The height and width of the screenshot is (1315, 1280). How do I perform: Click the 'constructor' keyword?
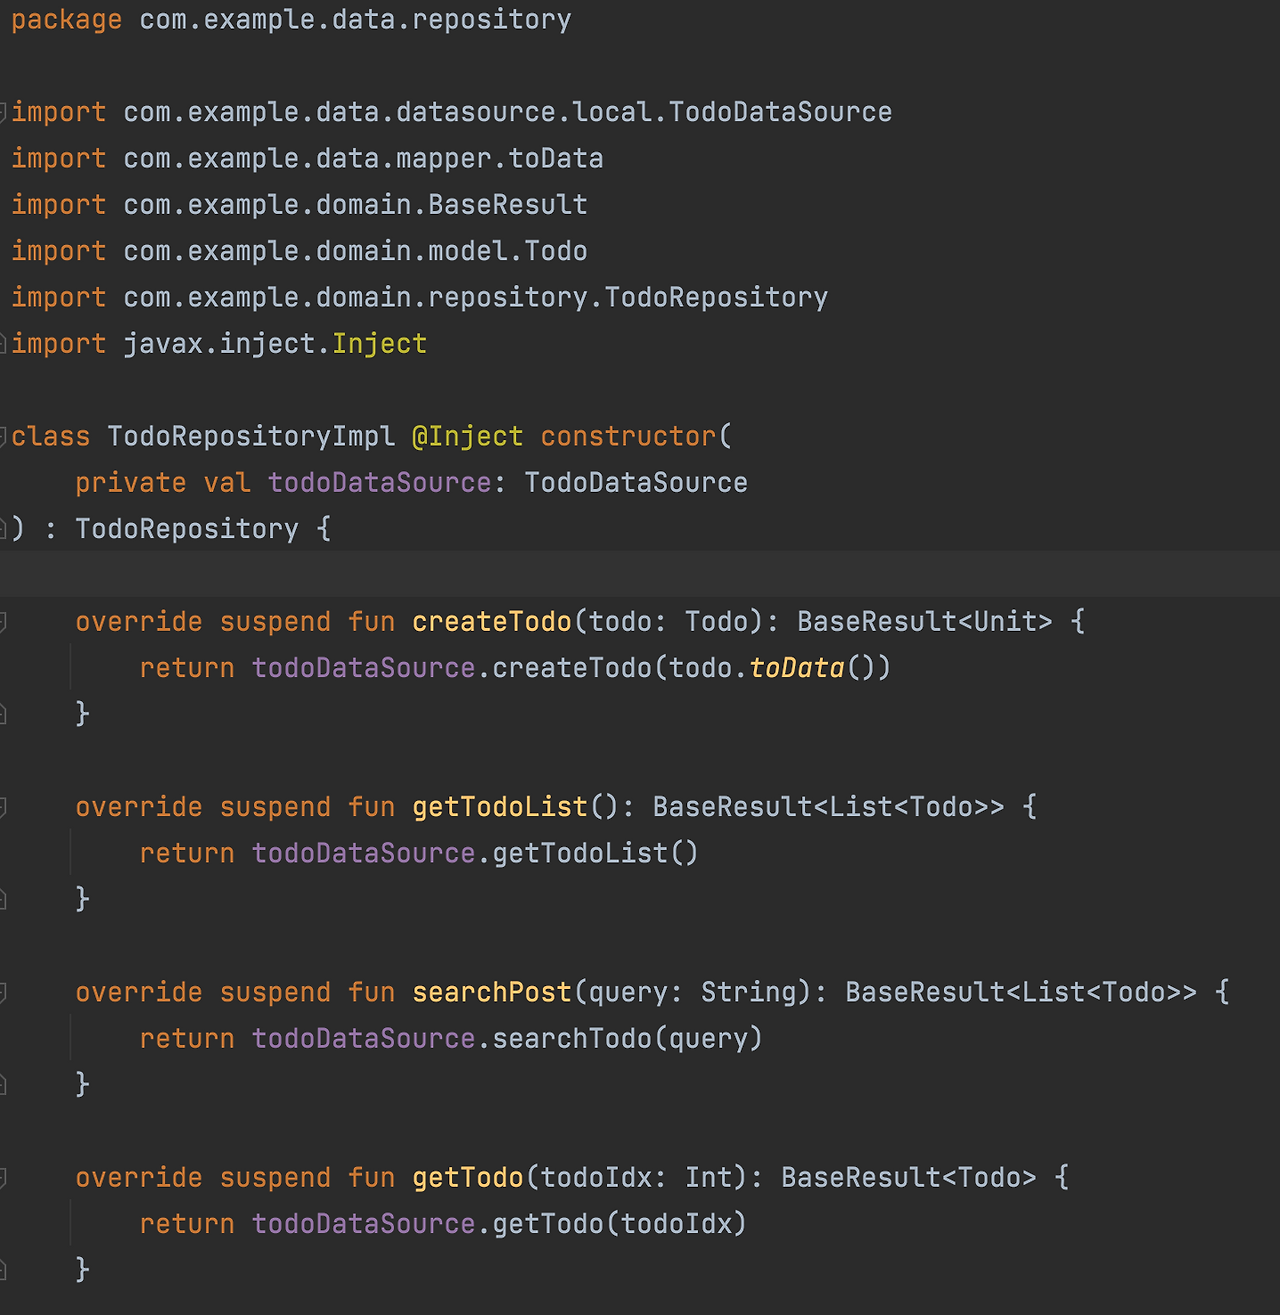tap(628, 436)
